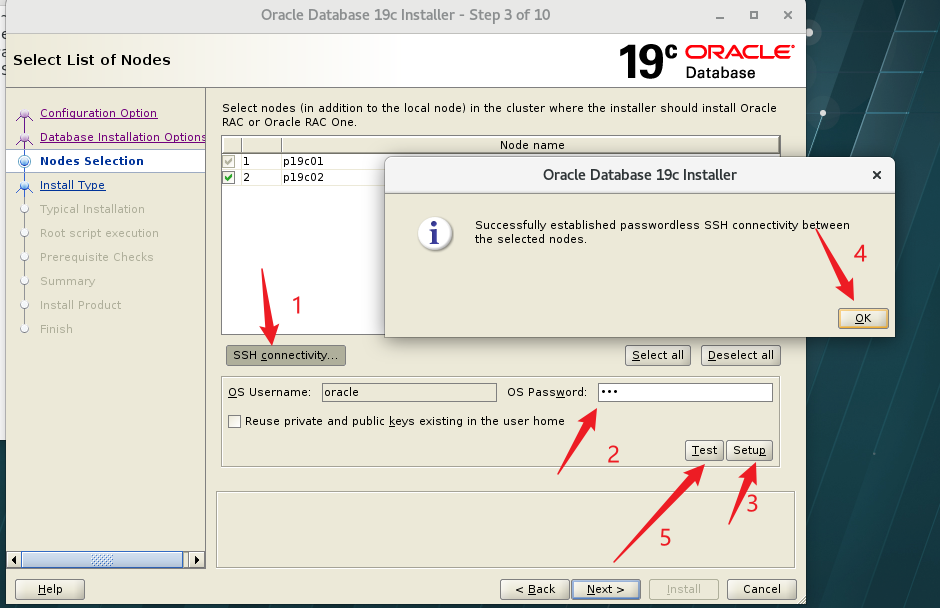
Task: Click the Configuration Option step bullet icon
Action: click(25, 113)
